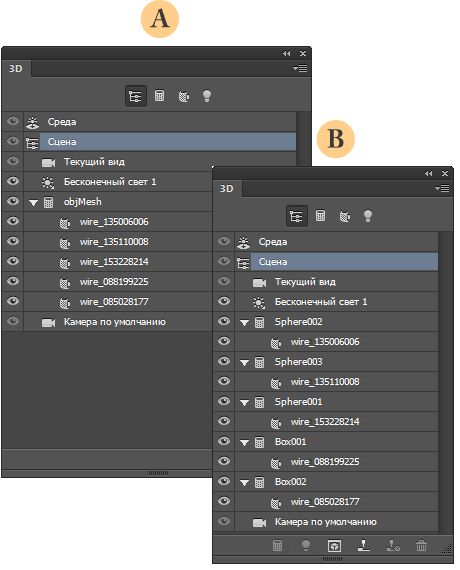
Task: Toggle visibility of Sphere002 in panel B
Action: pos(224,321)
